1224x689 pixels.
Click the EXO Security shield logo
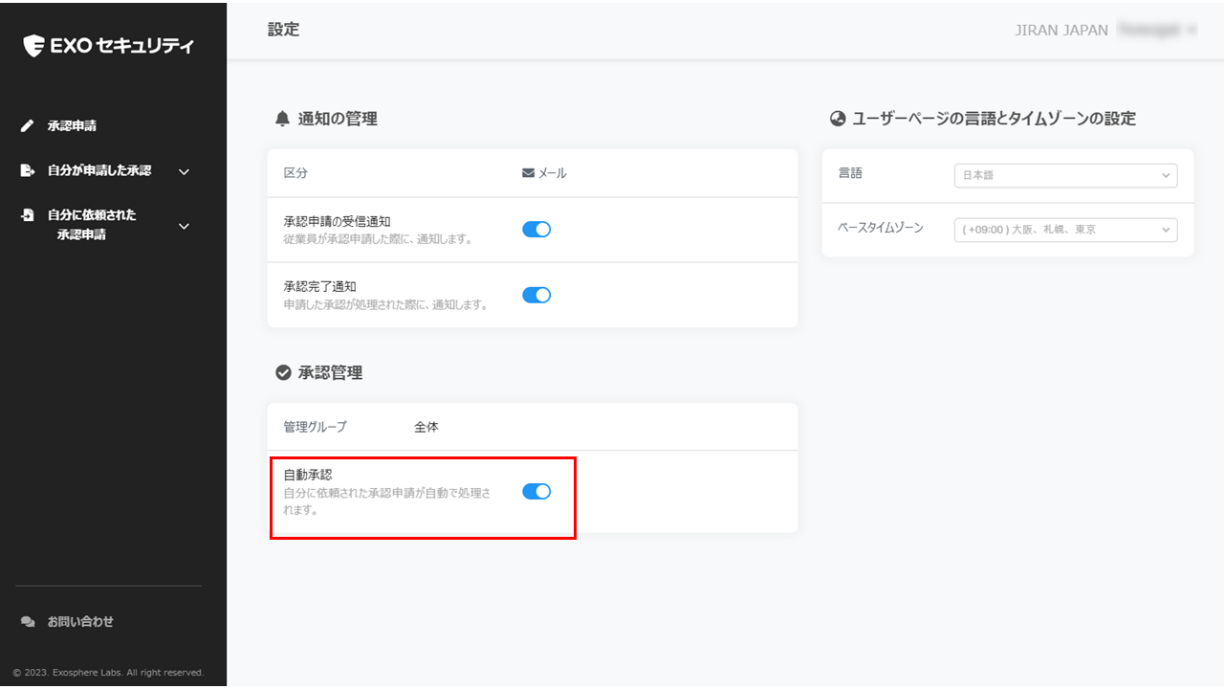pyautogui.click(x=34, y=46)
